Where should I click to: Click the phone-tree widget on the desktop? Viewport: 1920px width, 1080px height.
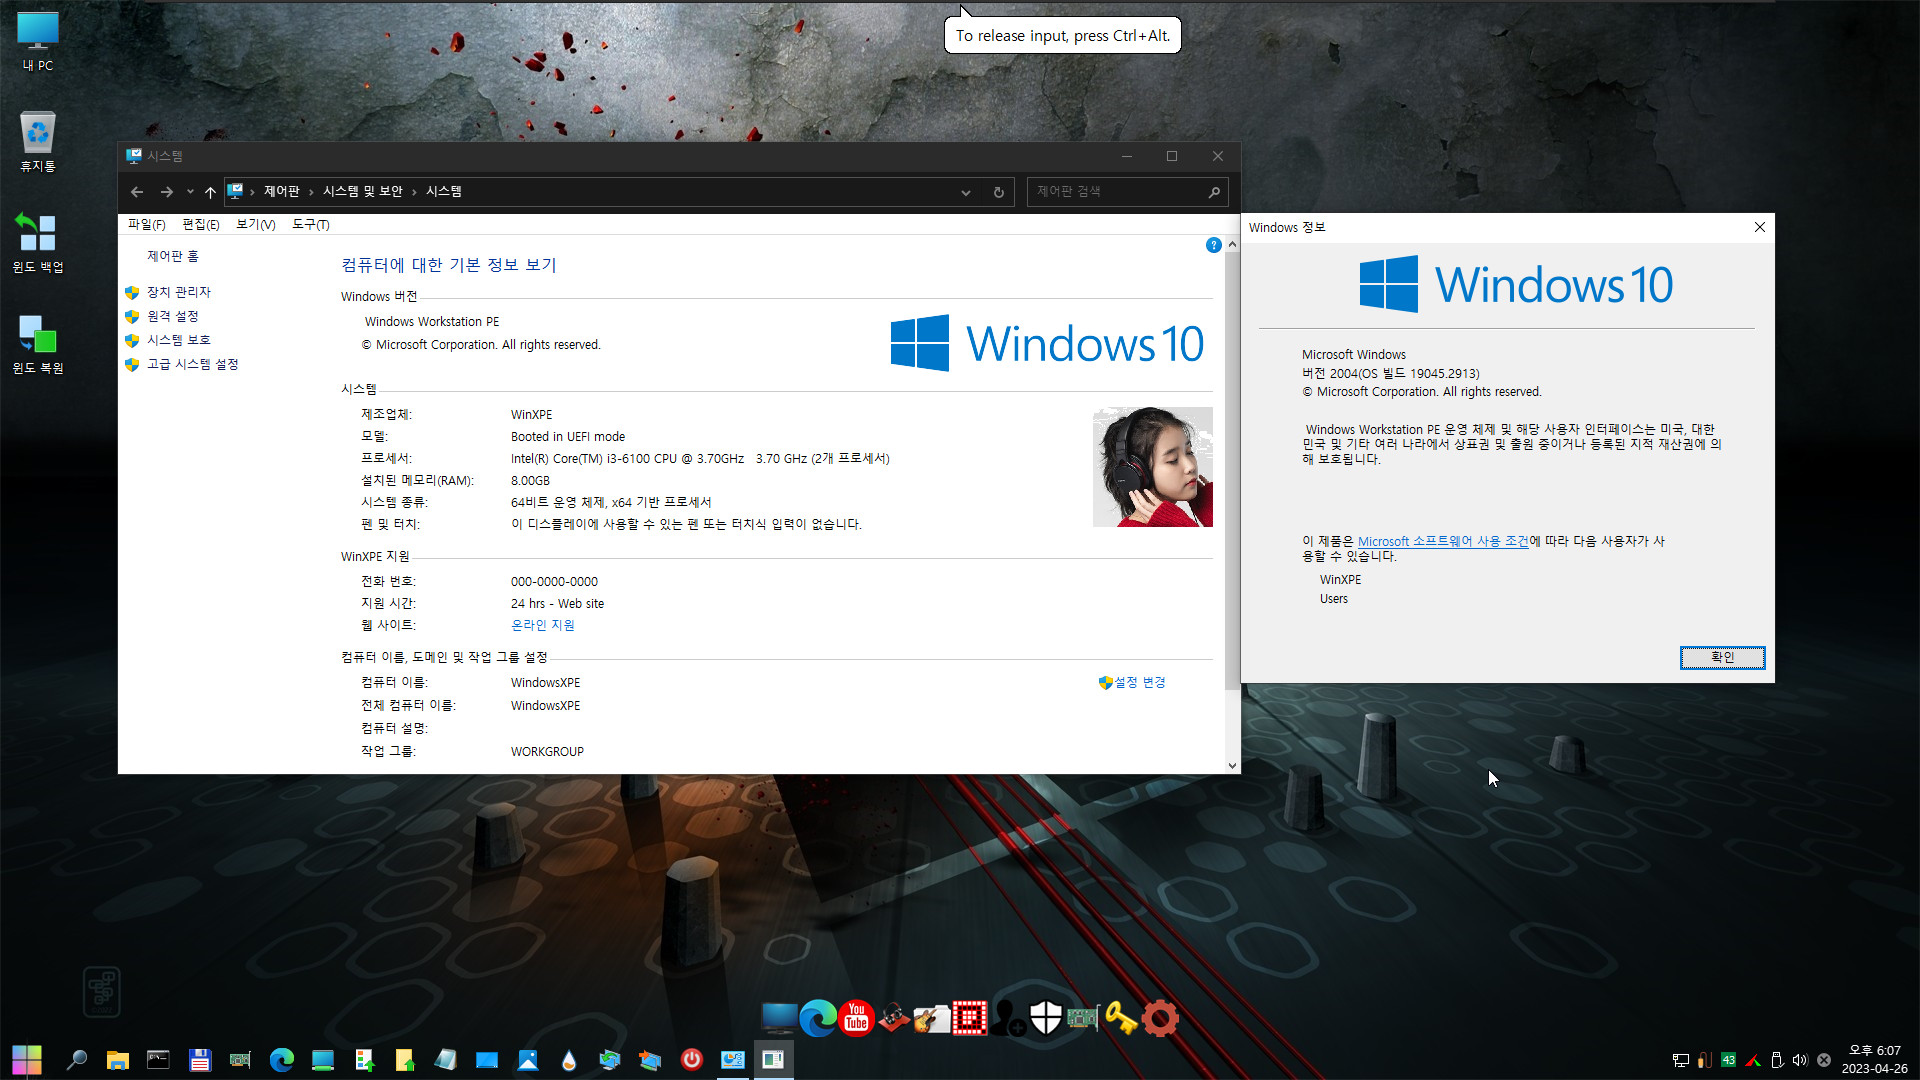point(101,991)
